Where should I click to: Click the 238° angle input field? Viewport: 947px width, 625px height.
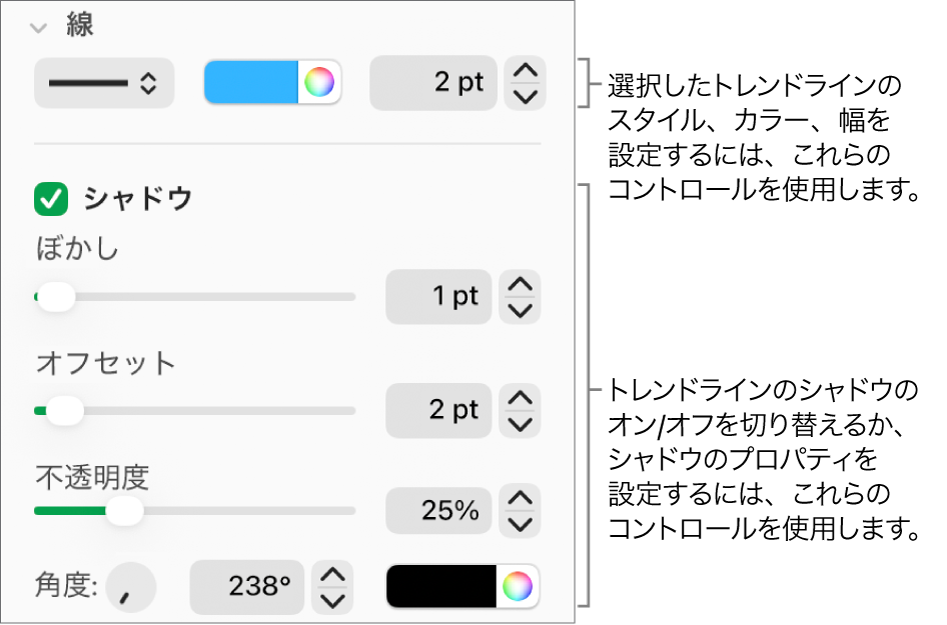pyautogui.click(x=247, y=587)
